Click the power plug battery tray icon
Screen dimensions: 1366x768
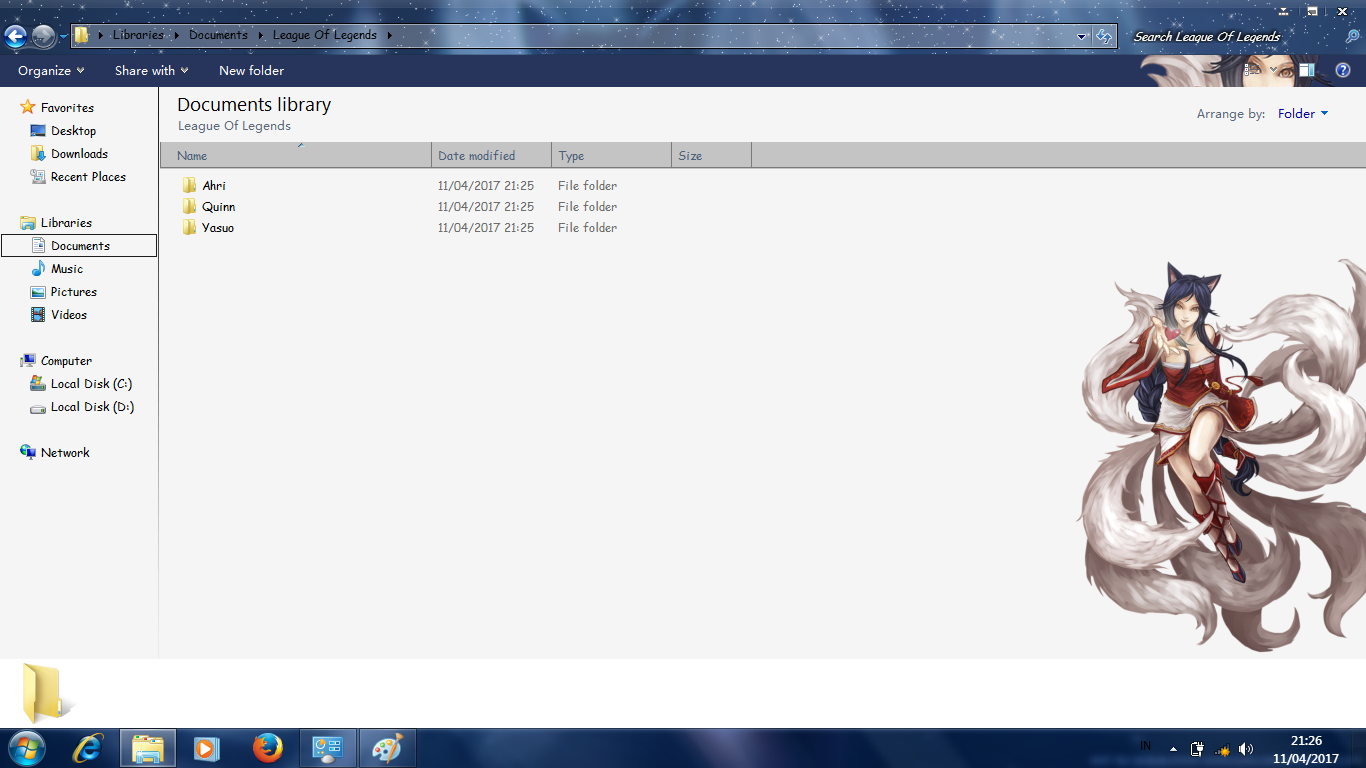click(x=1197, y=749)
